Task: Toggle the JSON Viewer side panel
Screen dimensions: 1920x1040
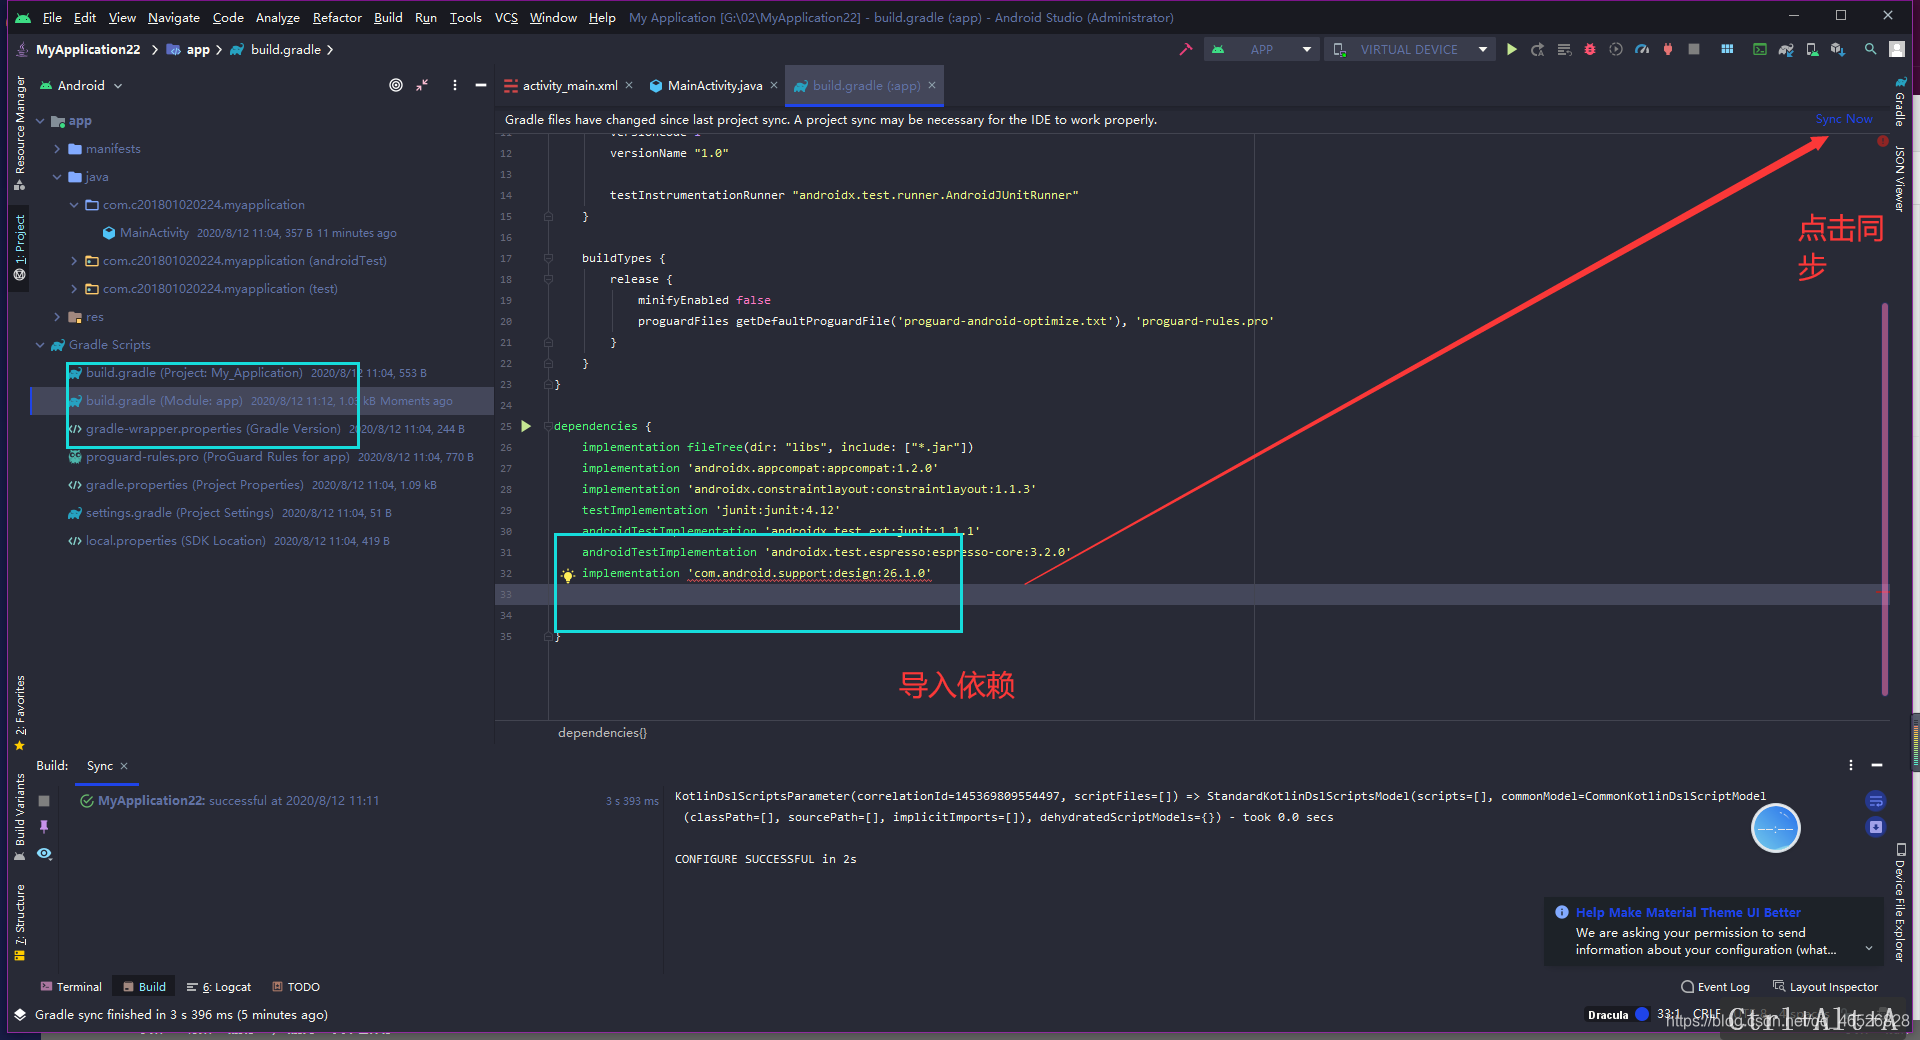Action: pyautogui.click(x=1900, y=178)
